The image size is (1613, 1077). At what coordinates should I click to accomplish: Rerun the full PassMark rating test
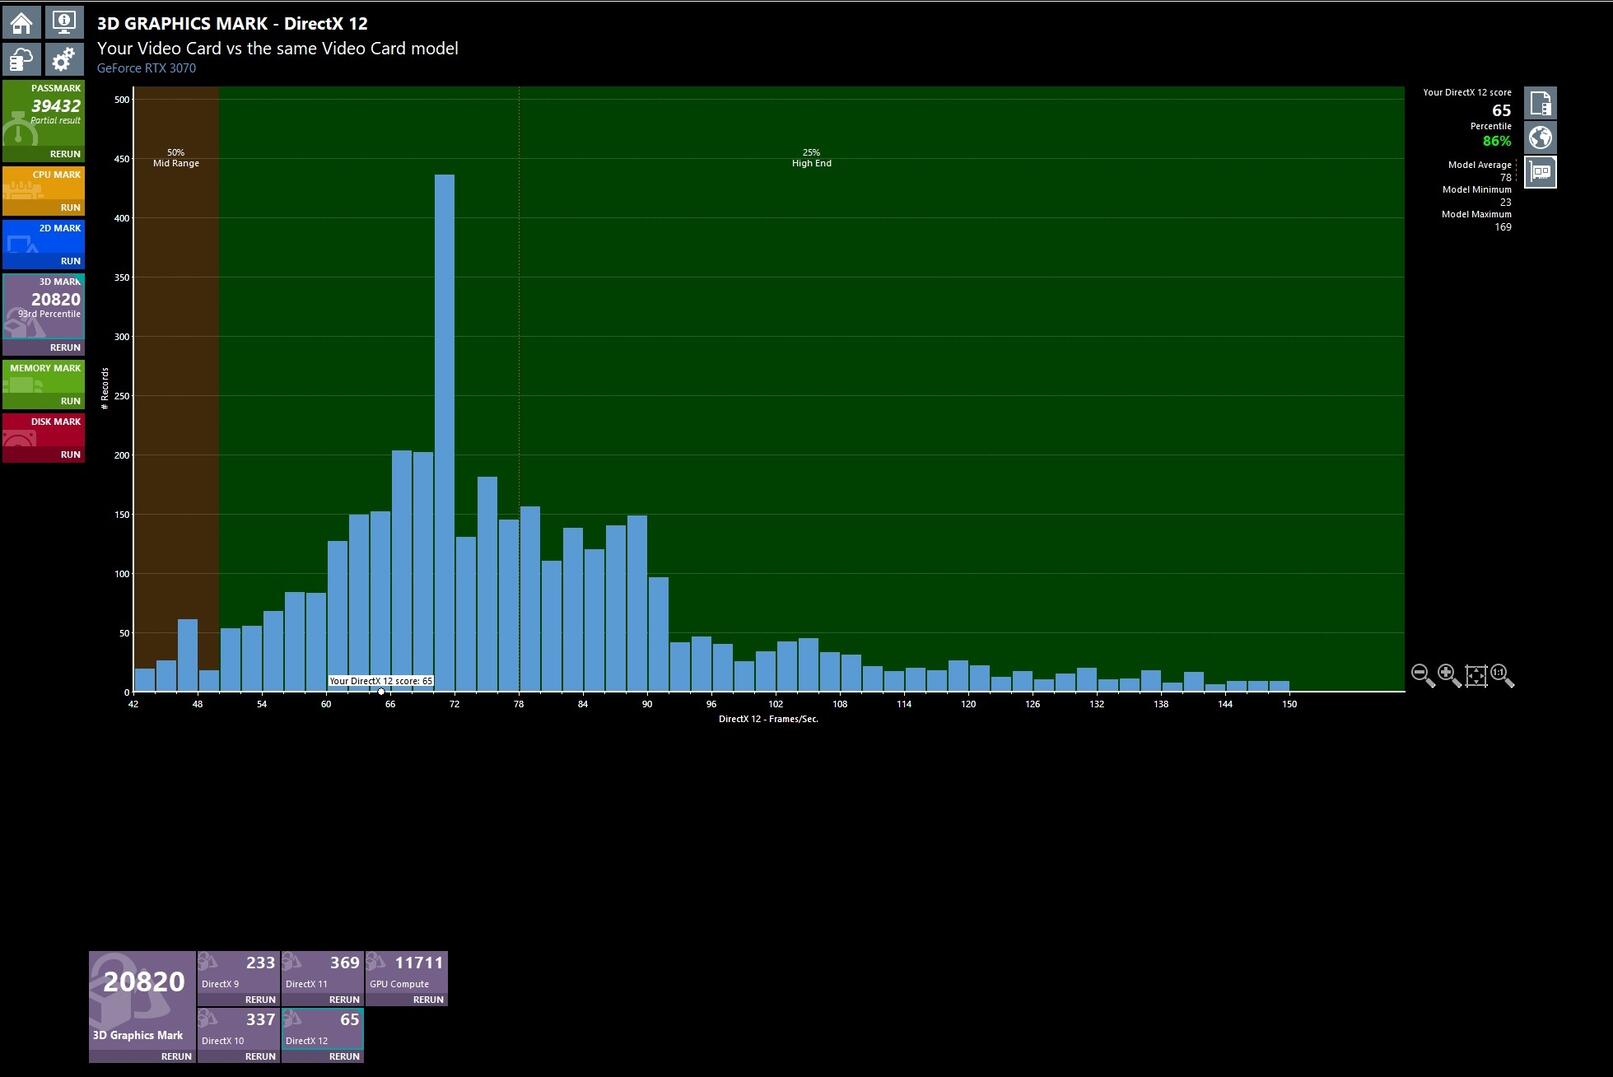coord(65,154)
